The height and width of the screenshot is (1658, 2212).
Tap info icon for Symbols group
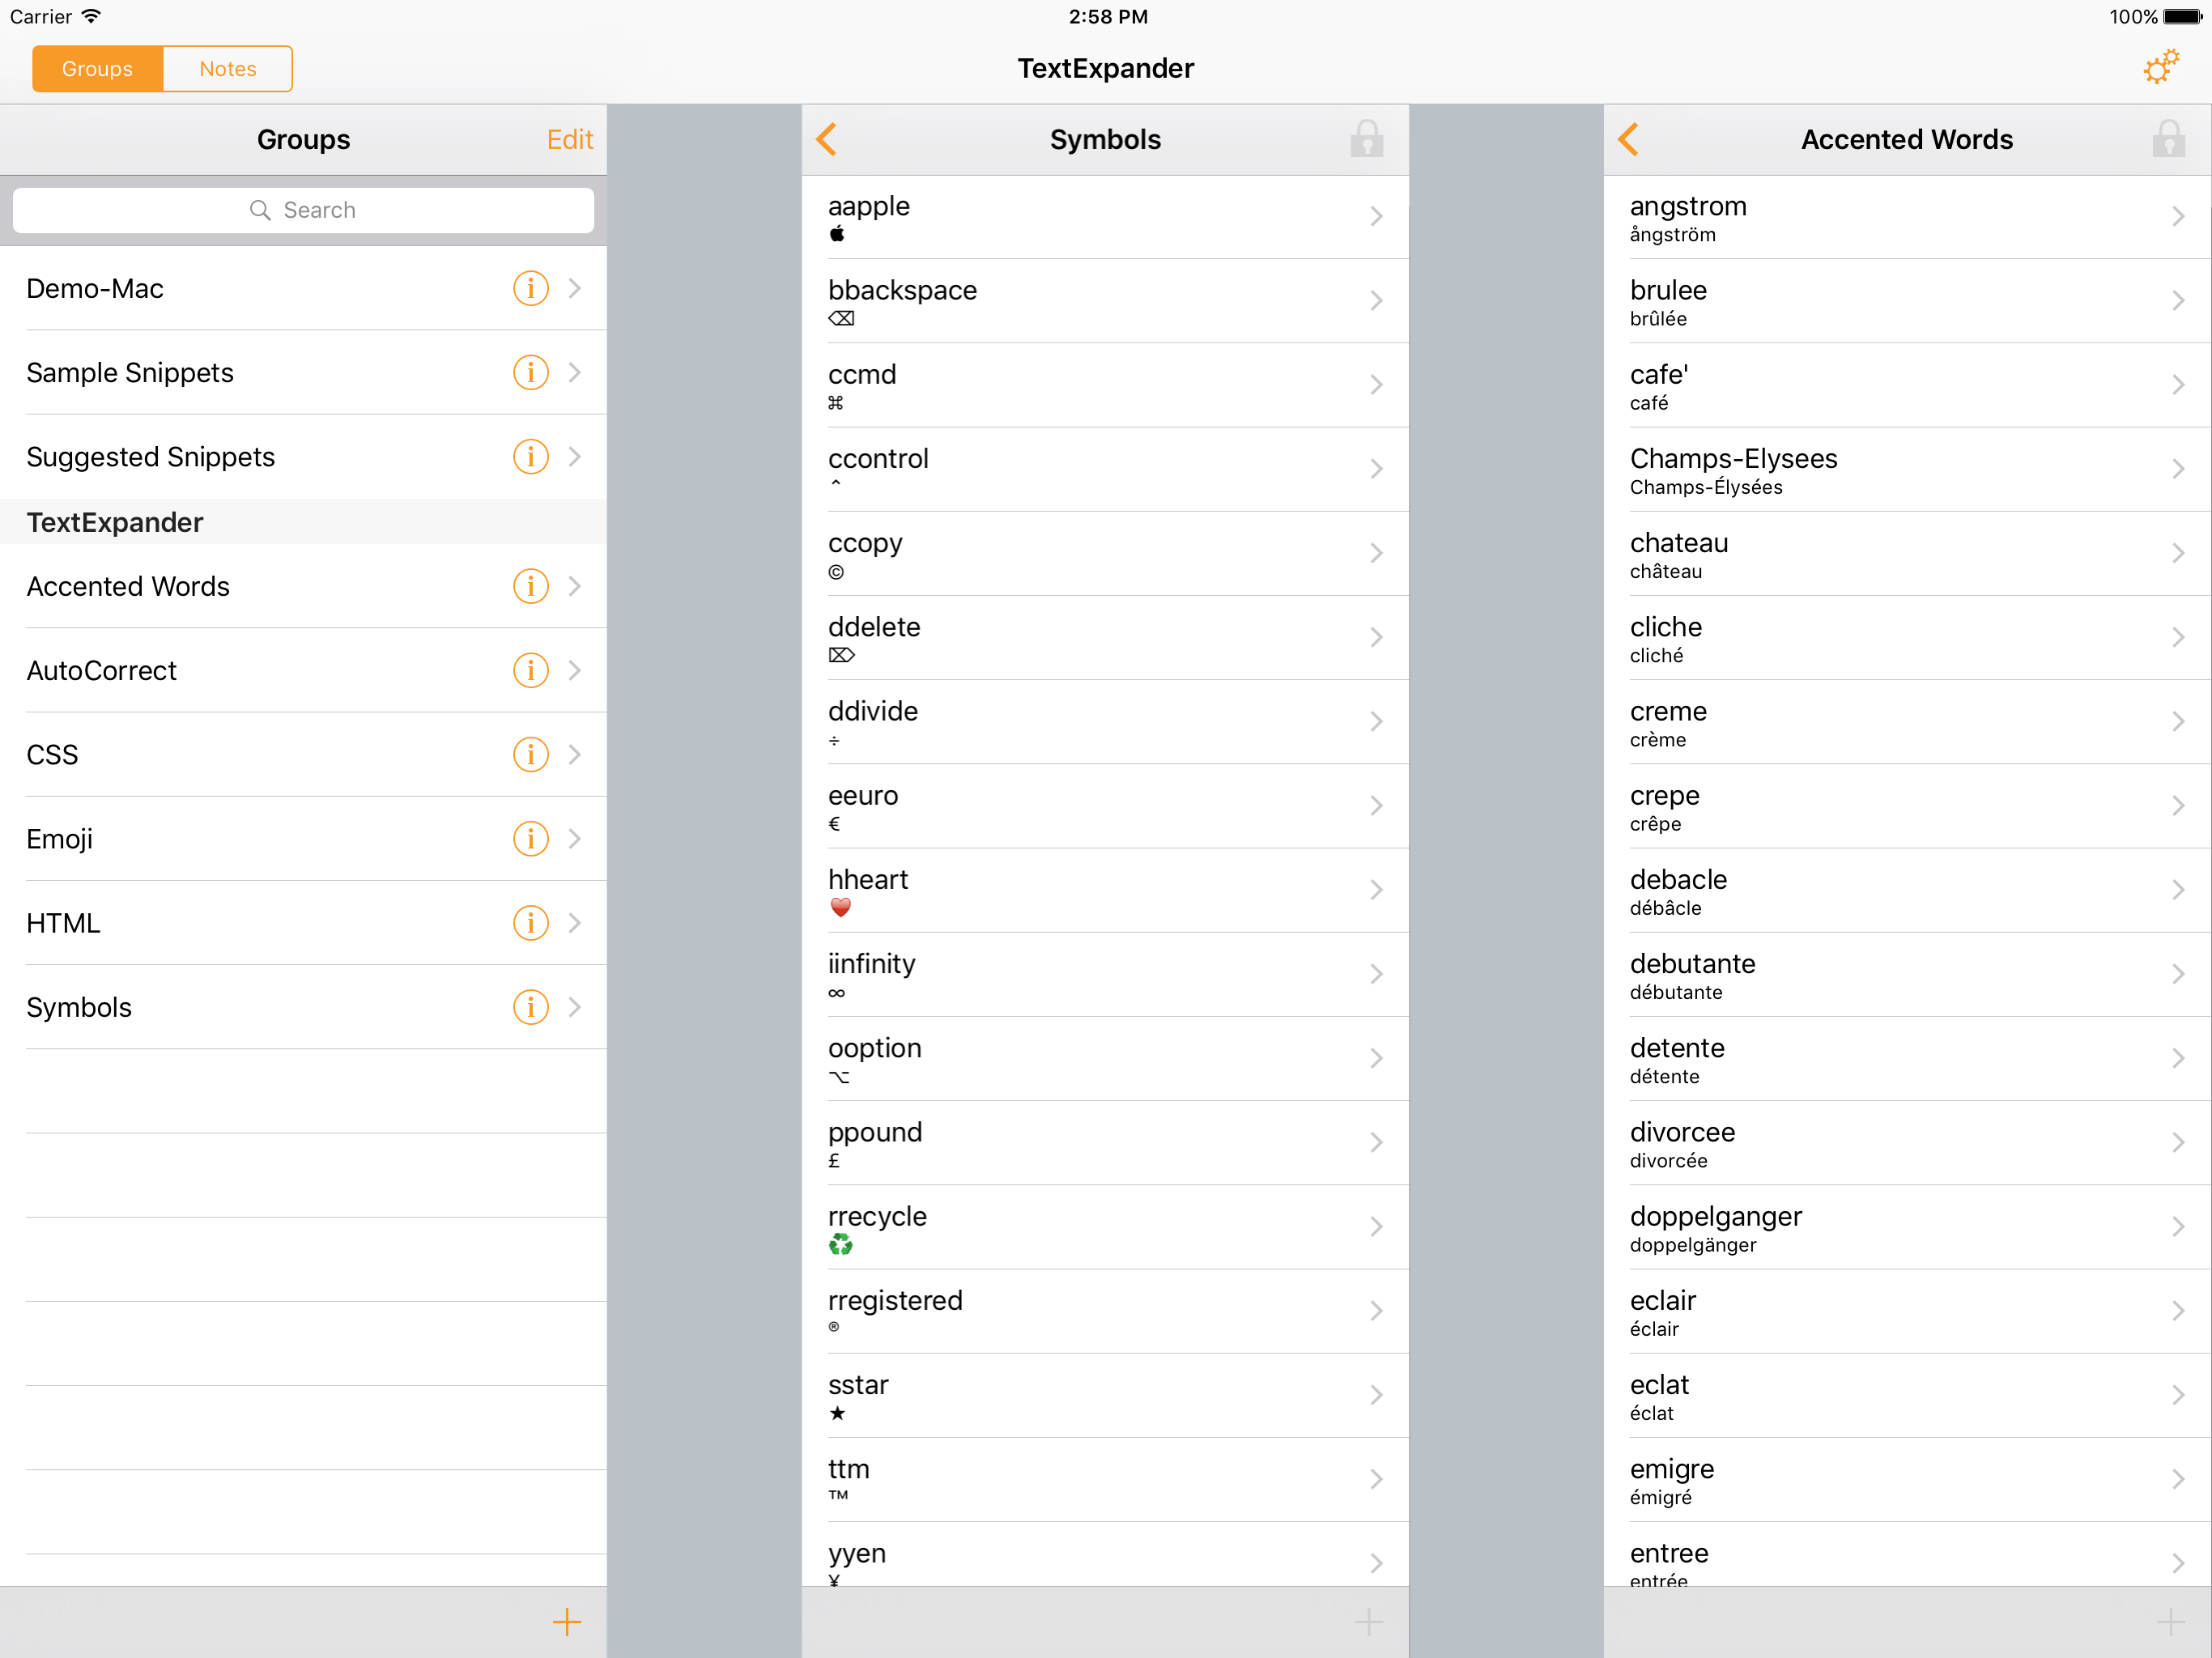(x=530, y=1007)
